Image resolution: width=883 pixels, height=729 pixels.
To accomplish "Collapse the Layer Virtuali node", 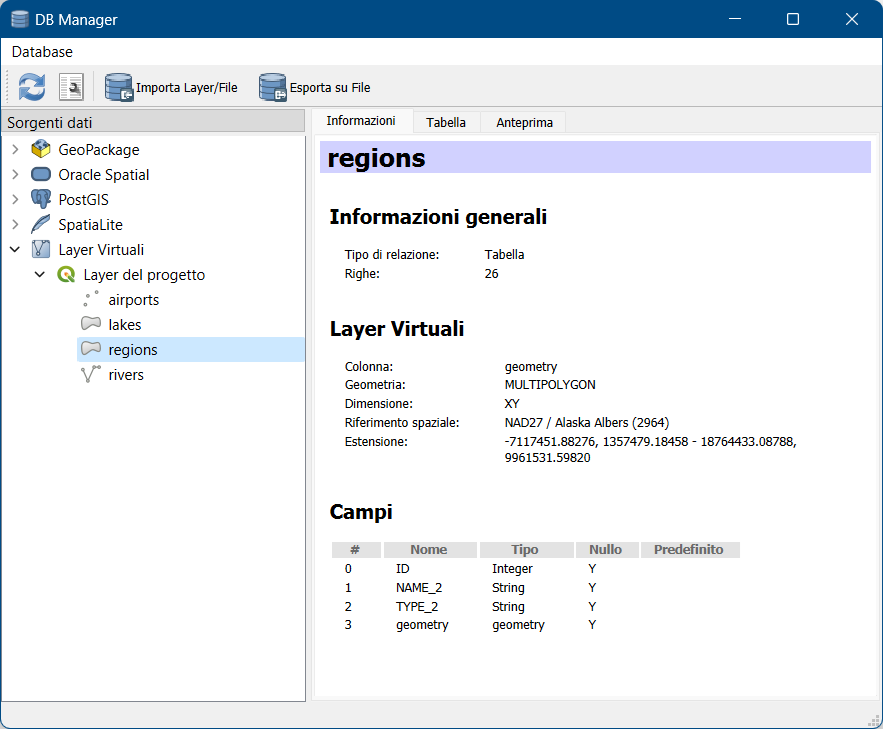I will pos(15,249).
